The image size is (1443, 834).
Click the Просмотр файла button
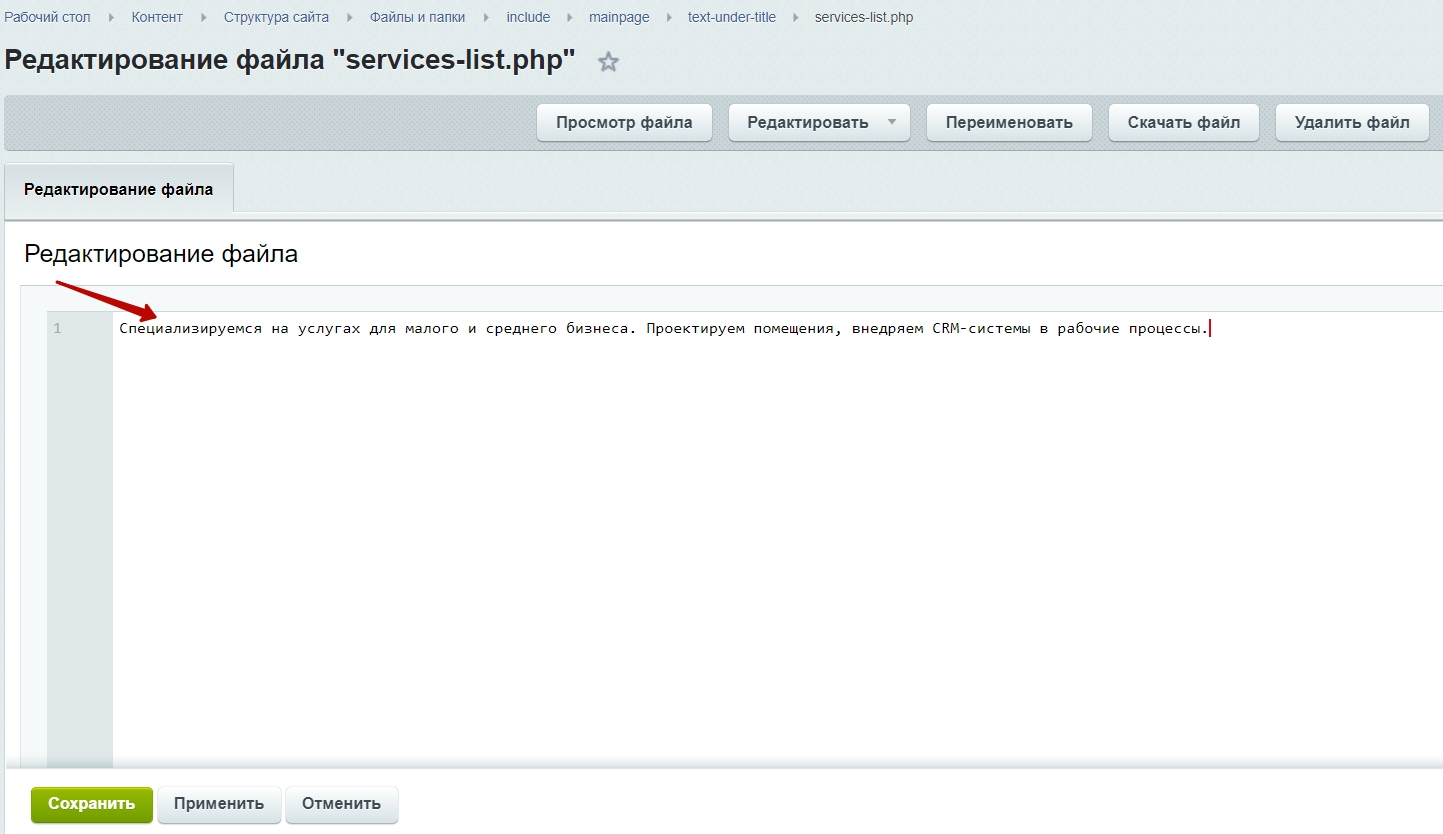pos(624,123)
